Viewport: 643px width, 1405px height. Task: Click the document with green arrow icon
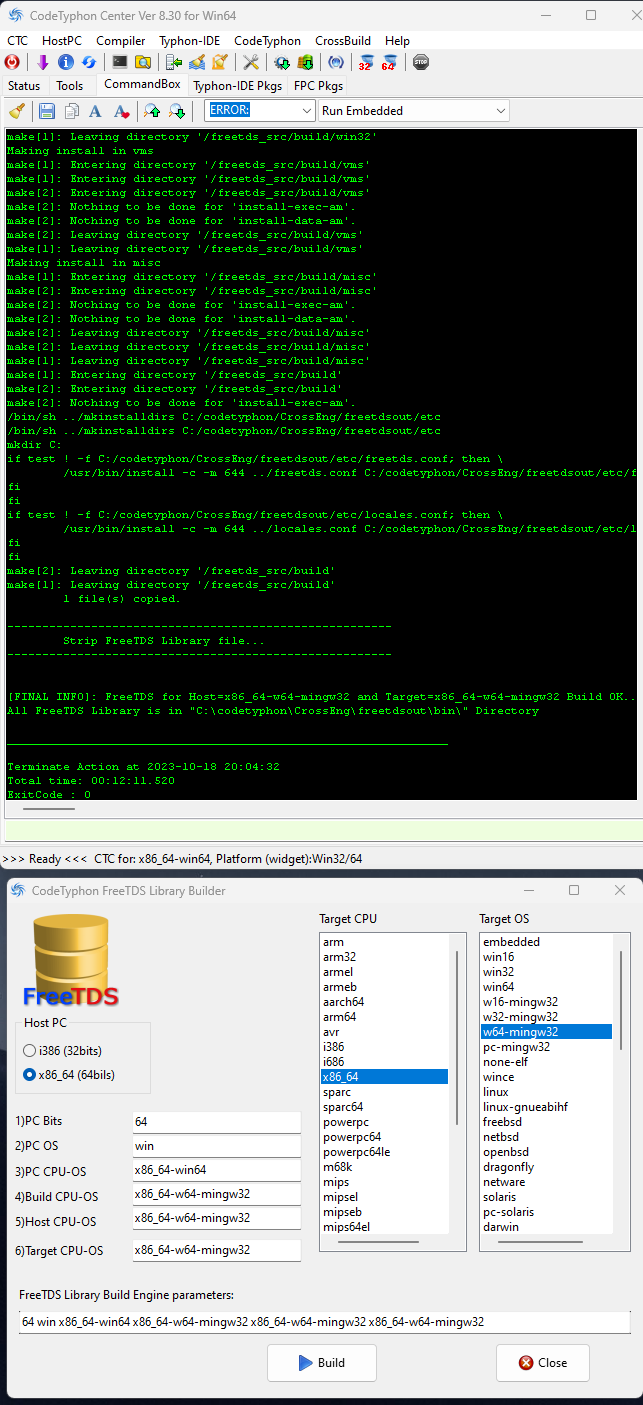174,62
